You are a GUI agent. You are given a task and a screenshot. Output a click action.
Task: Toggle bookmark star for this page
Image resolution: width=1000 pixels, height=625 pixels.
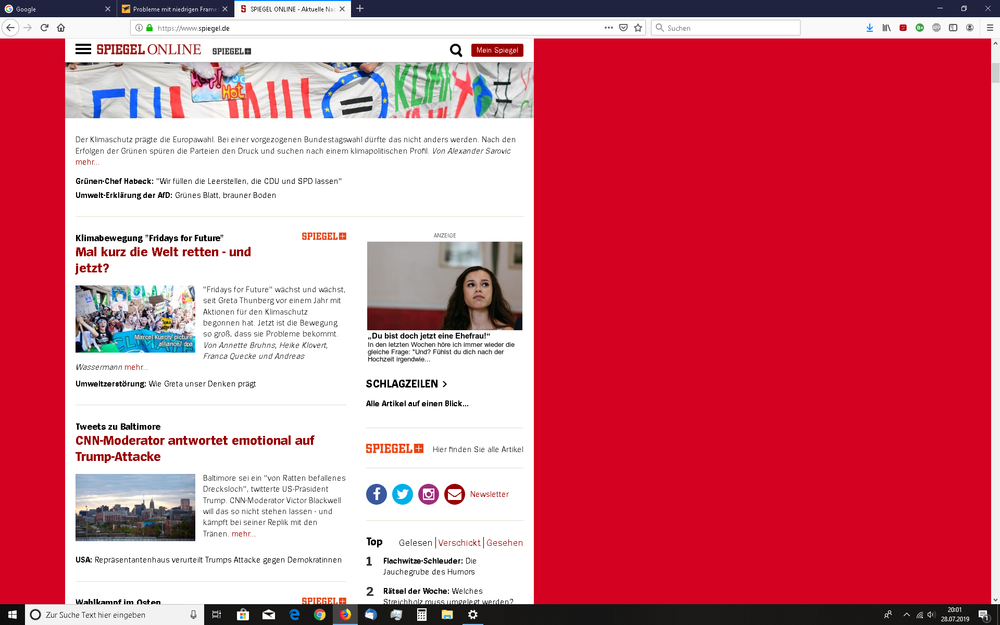click(638, 28)
